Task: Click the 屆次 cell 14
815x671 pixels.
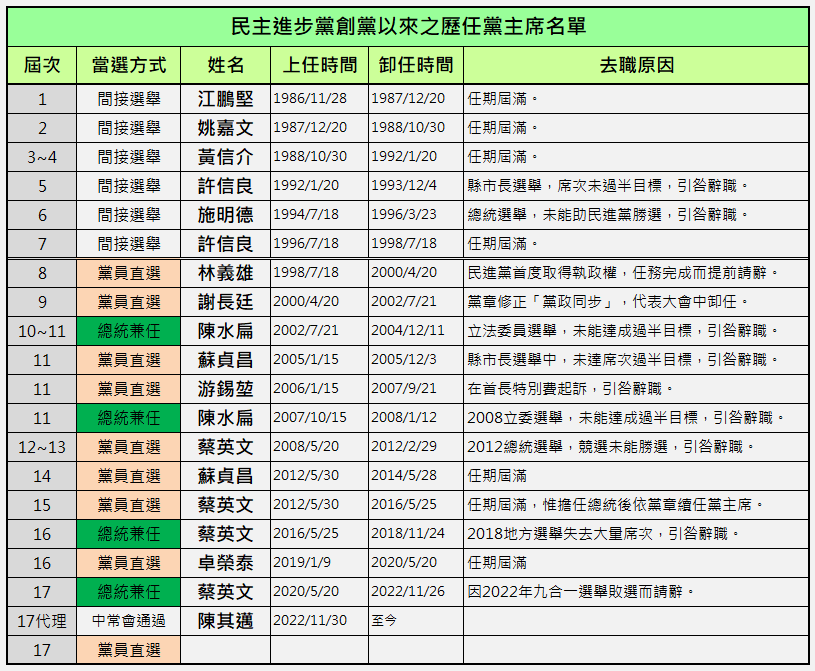Action: tap(42, 476)
